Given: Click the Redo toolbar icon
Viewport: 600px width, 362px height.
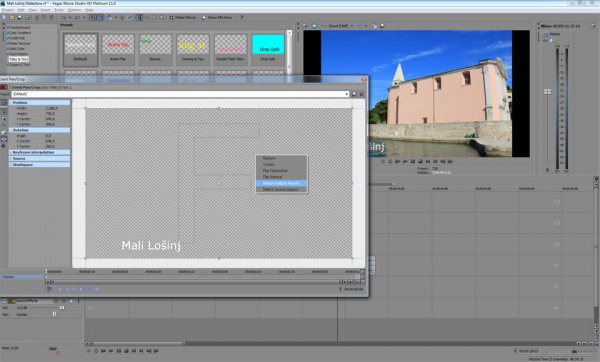Looking at the screenshot, I should (x=77, y=18).
